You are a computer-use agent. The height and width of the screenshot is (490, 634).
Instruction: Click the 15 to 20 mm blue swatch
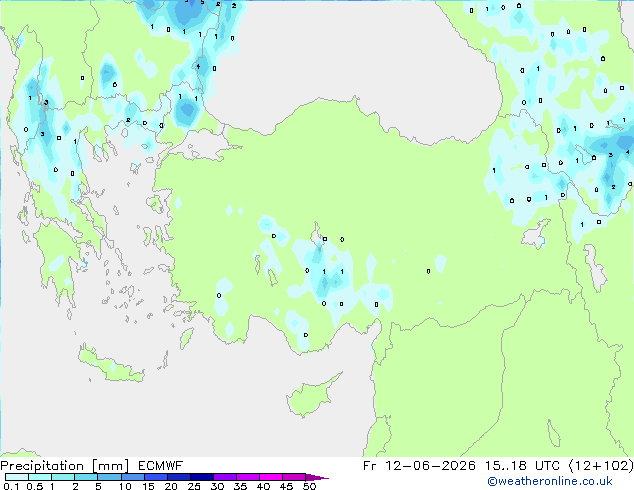point(156,477)
